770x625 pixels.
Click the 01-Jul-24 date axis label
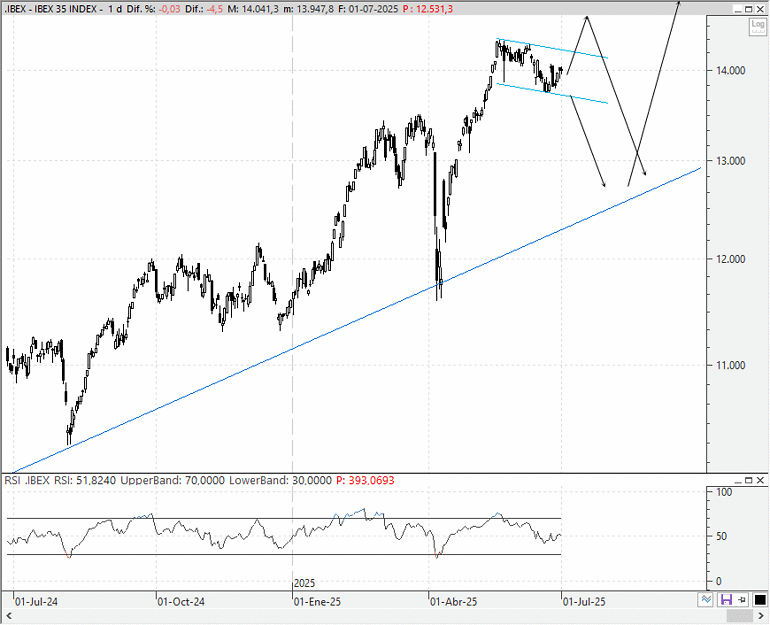(36, 602)
